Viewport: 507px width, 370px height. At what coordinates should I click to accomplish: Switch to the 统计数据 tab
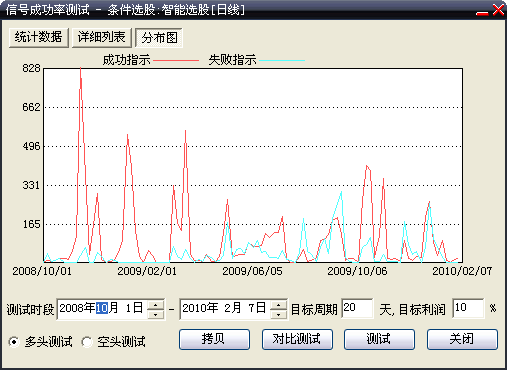pyautogui.click(x=39, y=37)
